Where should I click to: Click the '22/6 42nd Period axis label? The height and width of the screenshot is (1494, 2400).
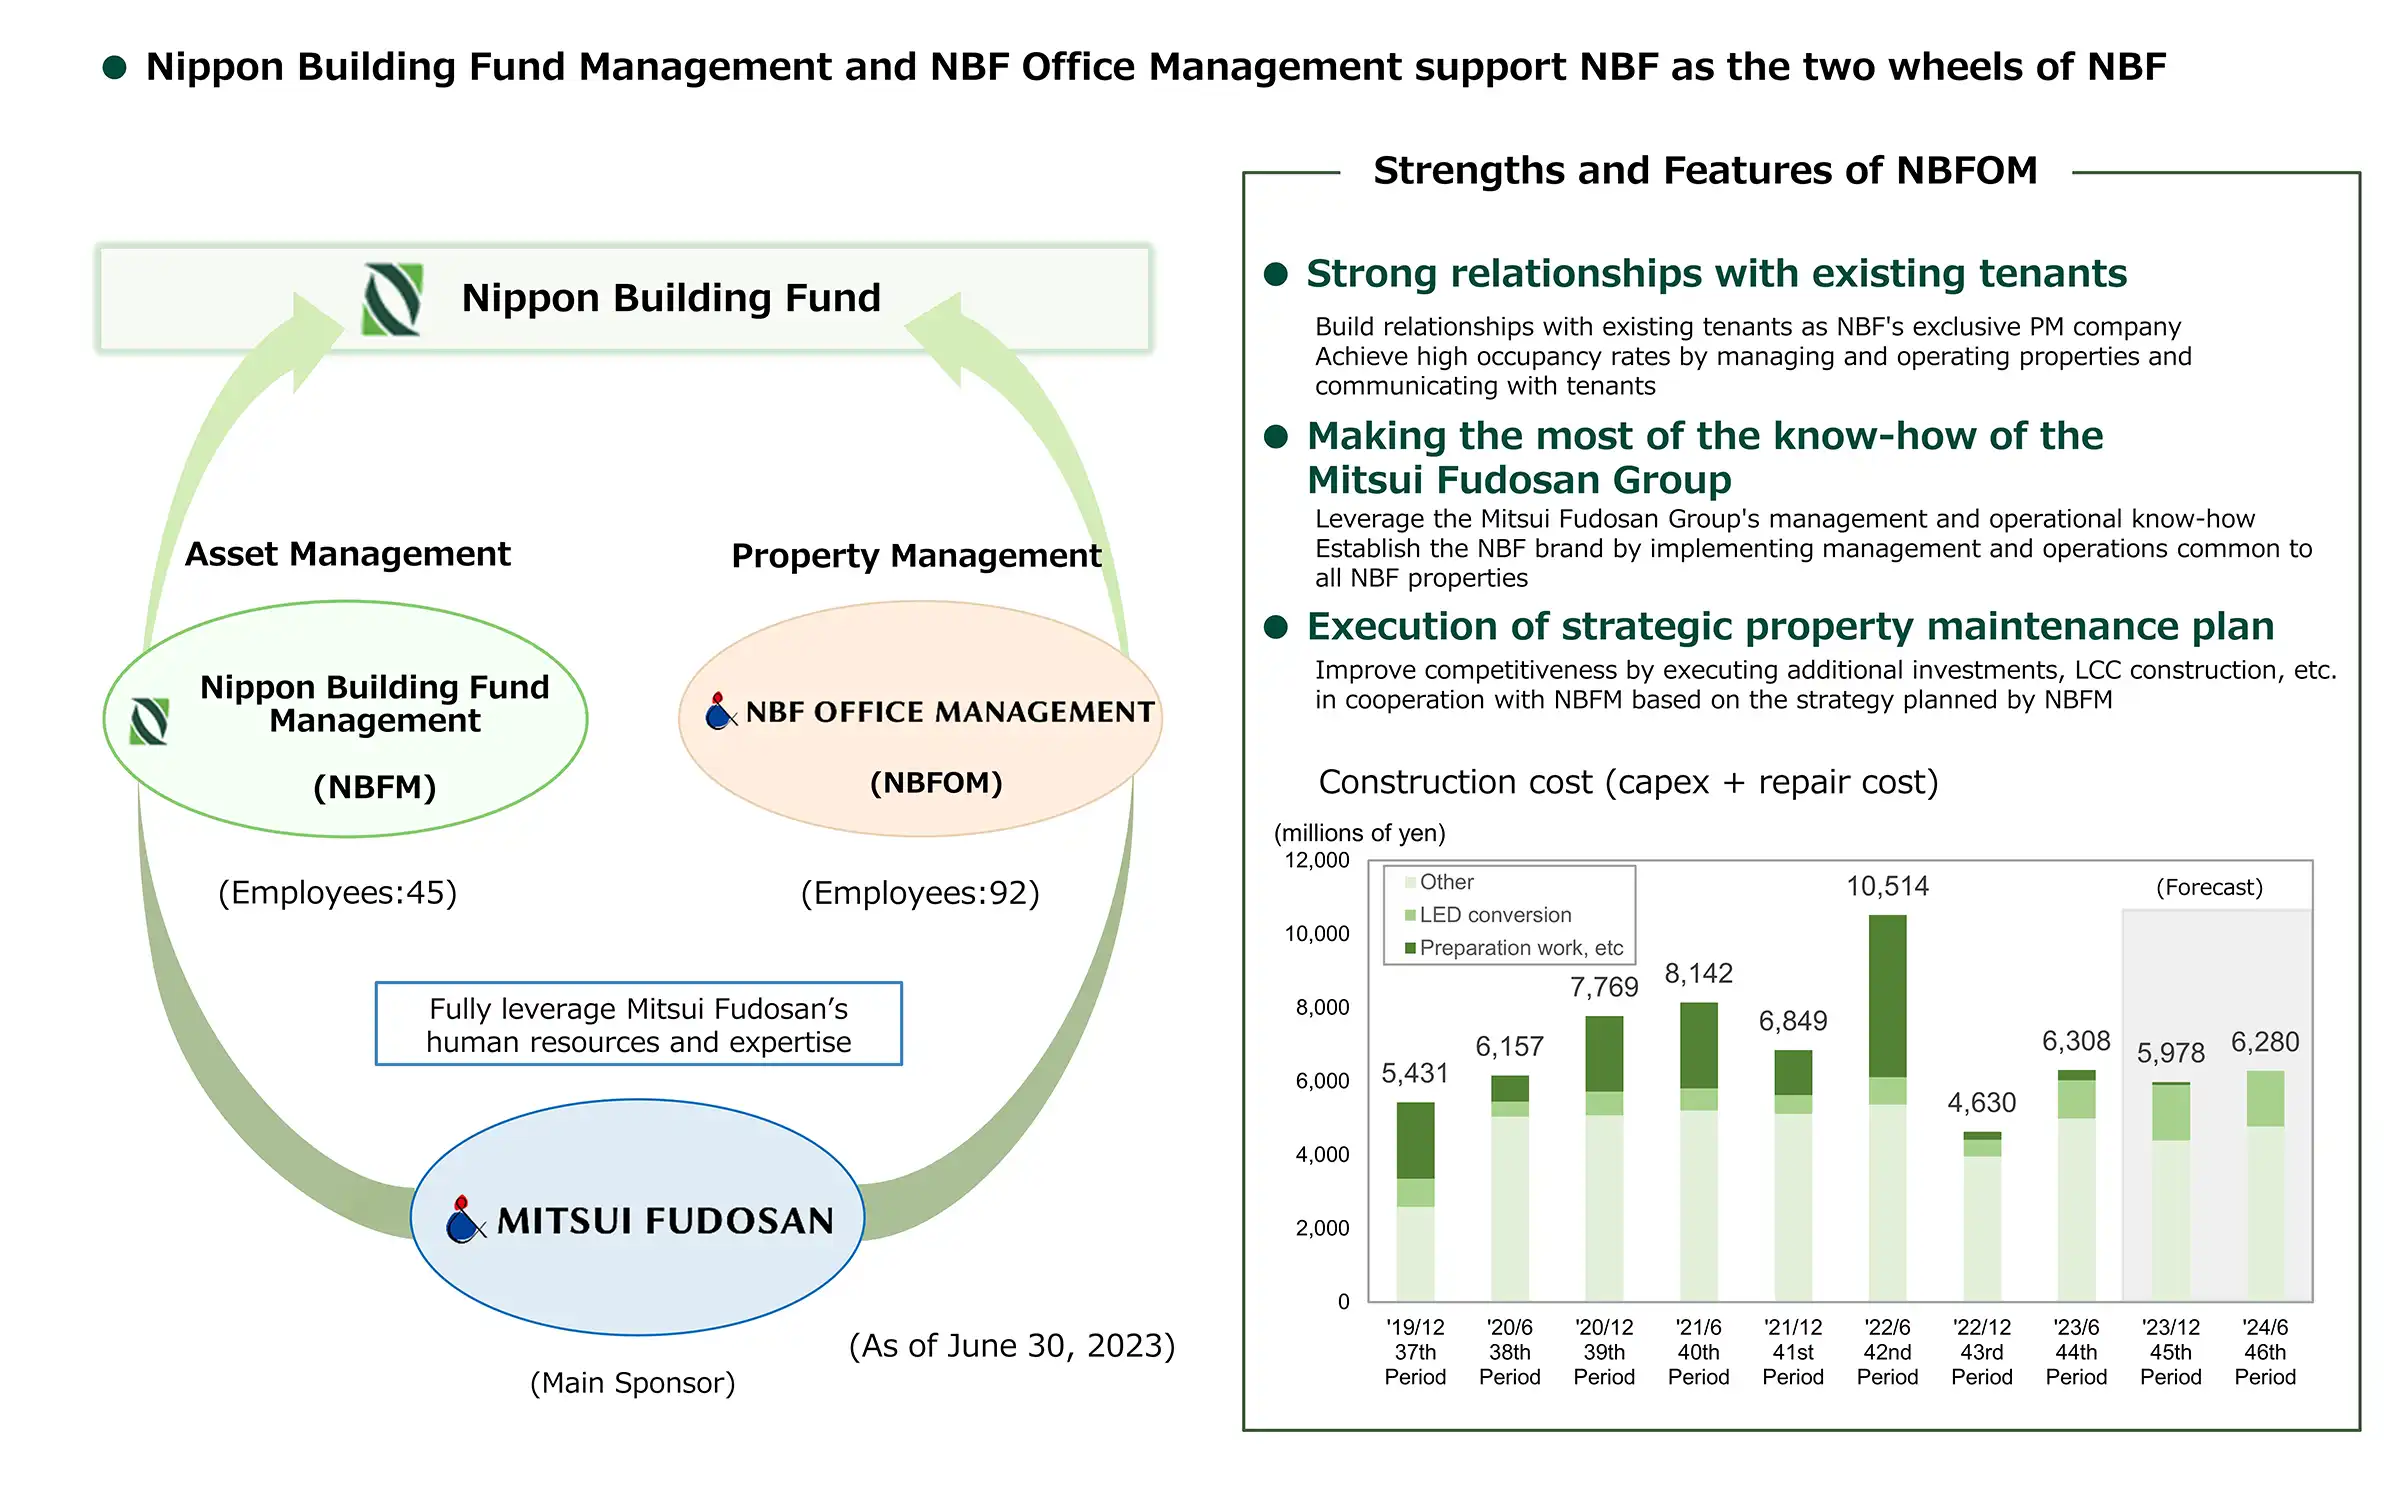coord(1887,1352)
